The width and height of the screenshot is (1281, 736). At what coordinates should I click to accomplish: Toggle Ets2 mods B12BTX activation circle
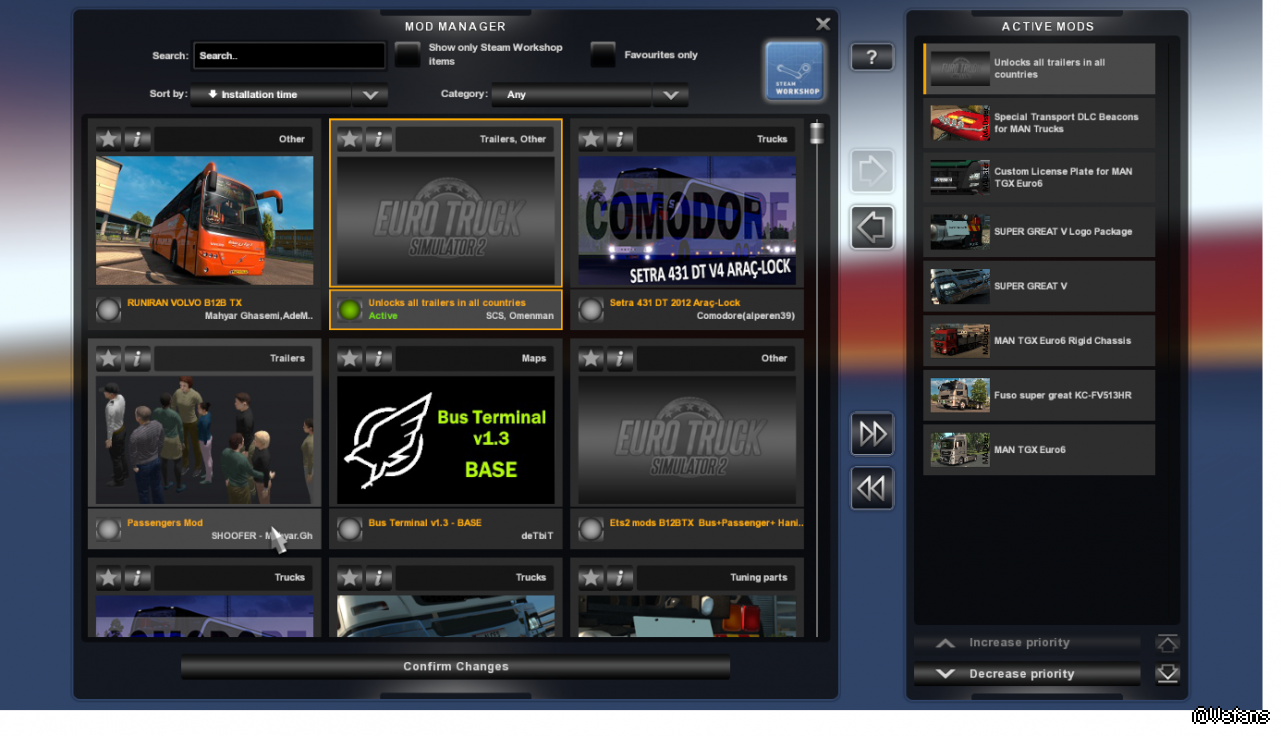coord(591,530)
